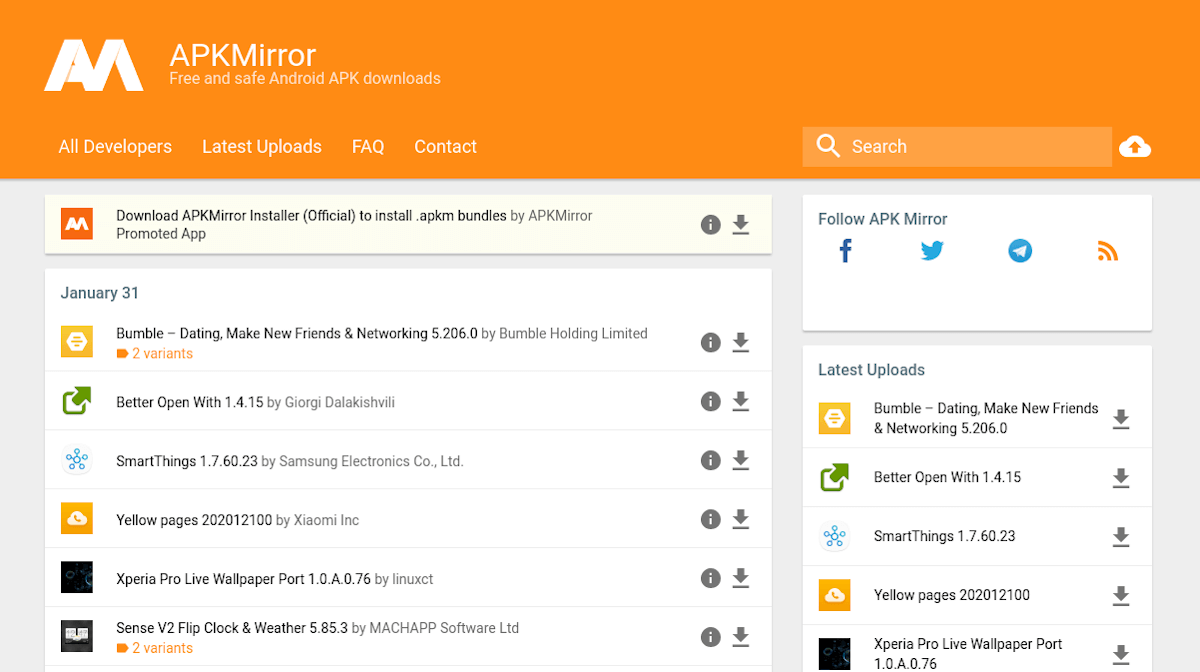Open SmartThings 1.7.60.23 in sidebar list
This screenshot has height=672, width=1200.
click(944, 536)
